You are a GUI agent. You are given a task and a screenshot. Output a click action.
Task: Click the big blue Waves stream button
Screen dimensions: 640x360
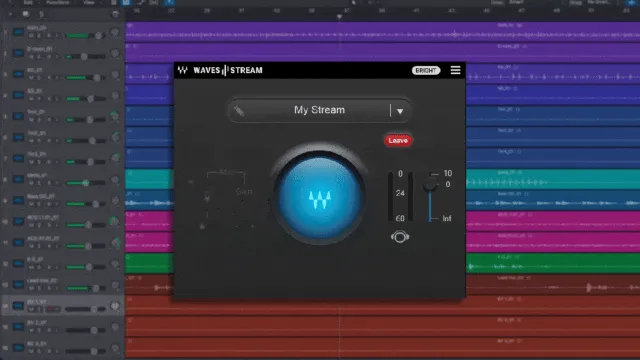point(320,197)
